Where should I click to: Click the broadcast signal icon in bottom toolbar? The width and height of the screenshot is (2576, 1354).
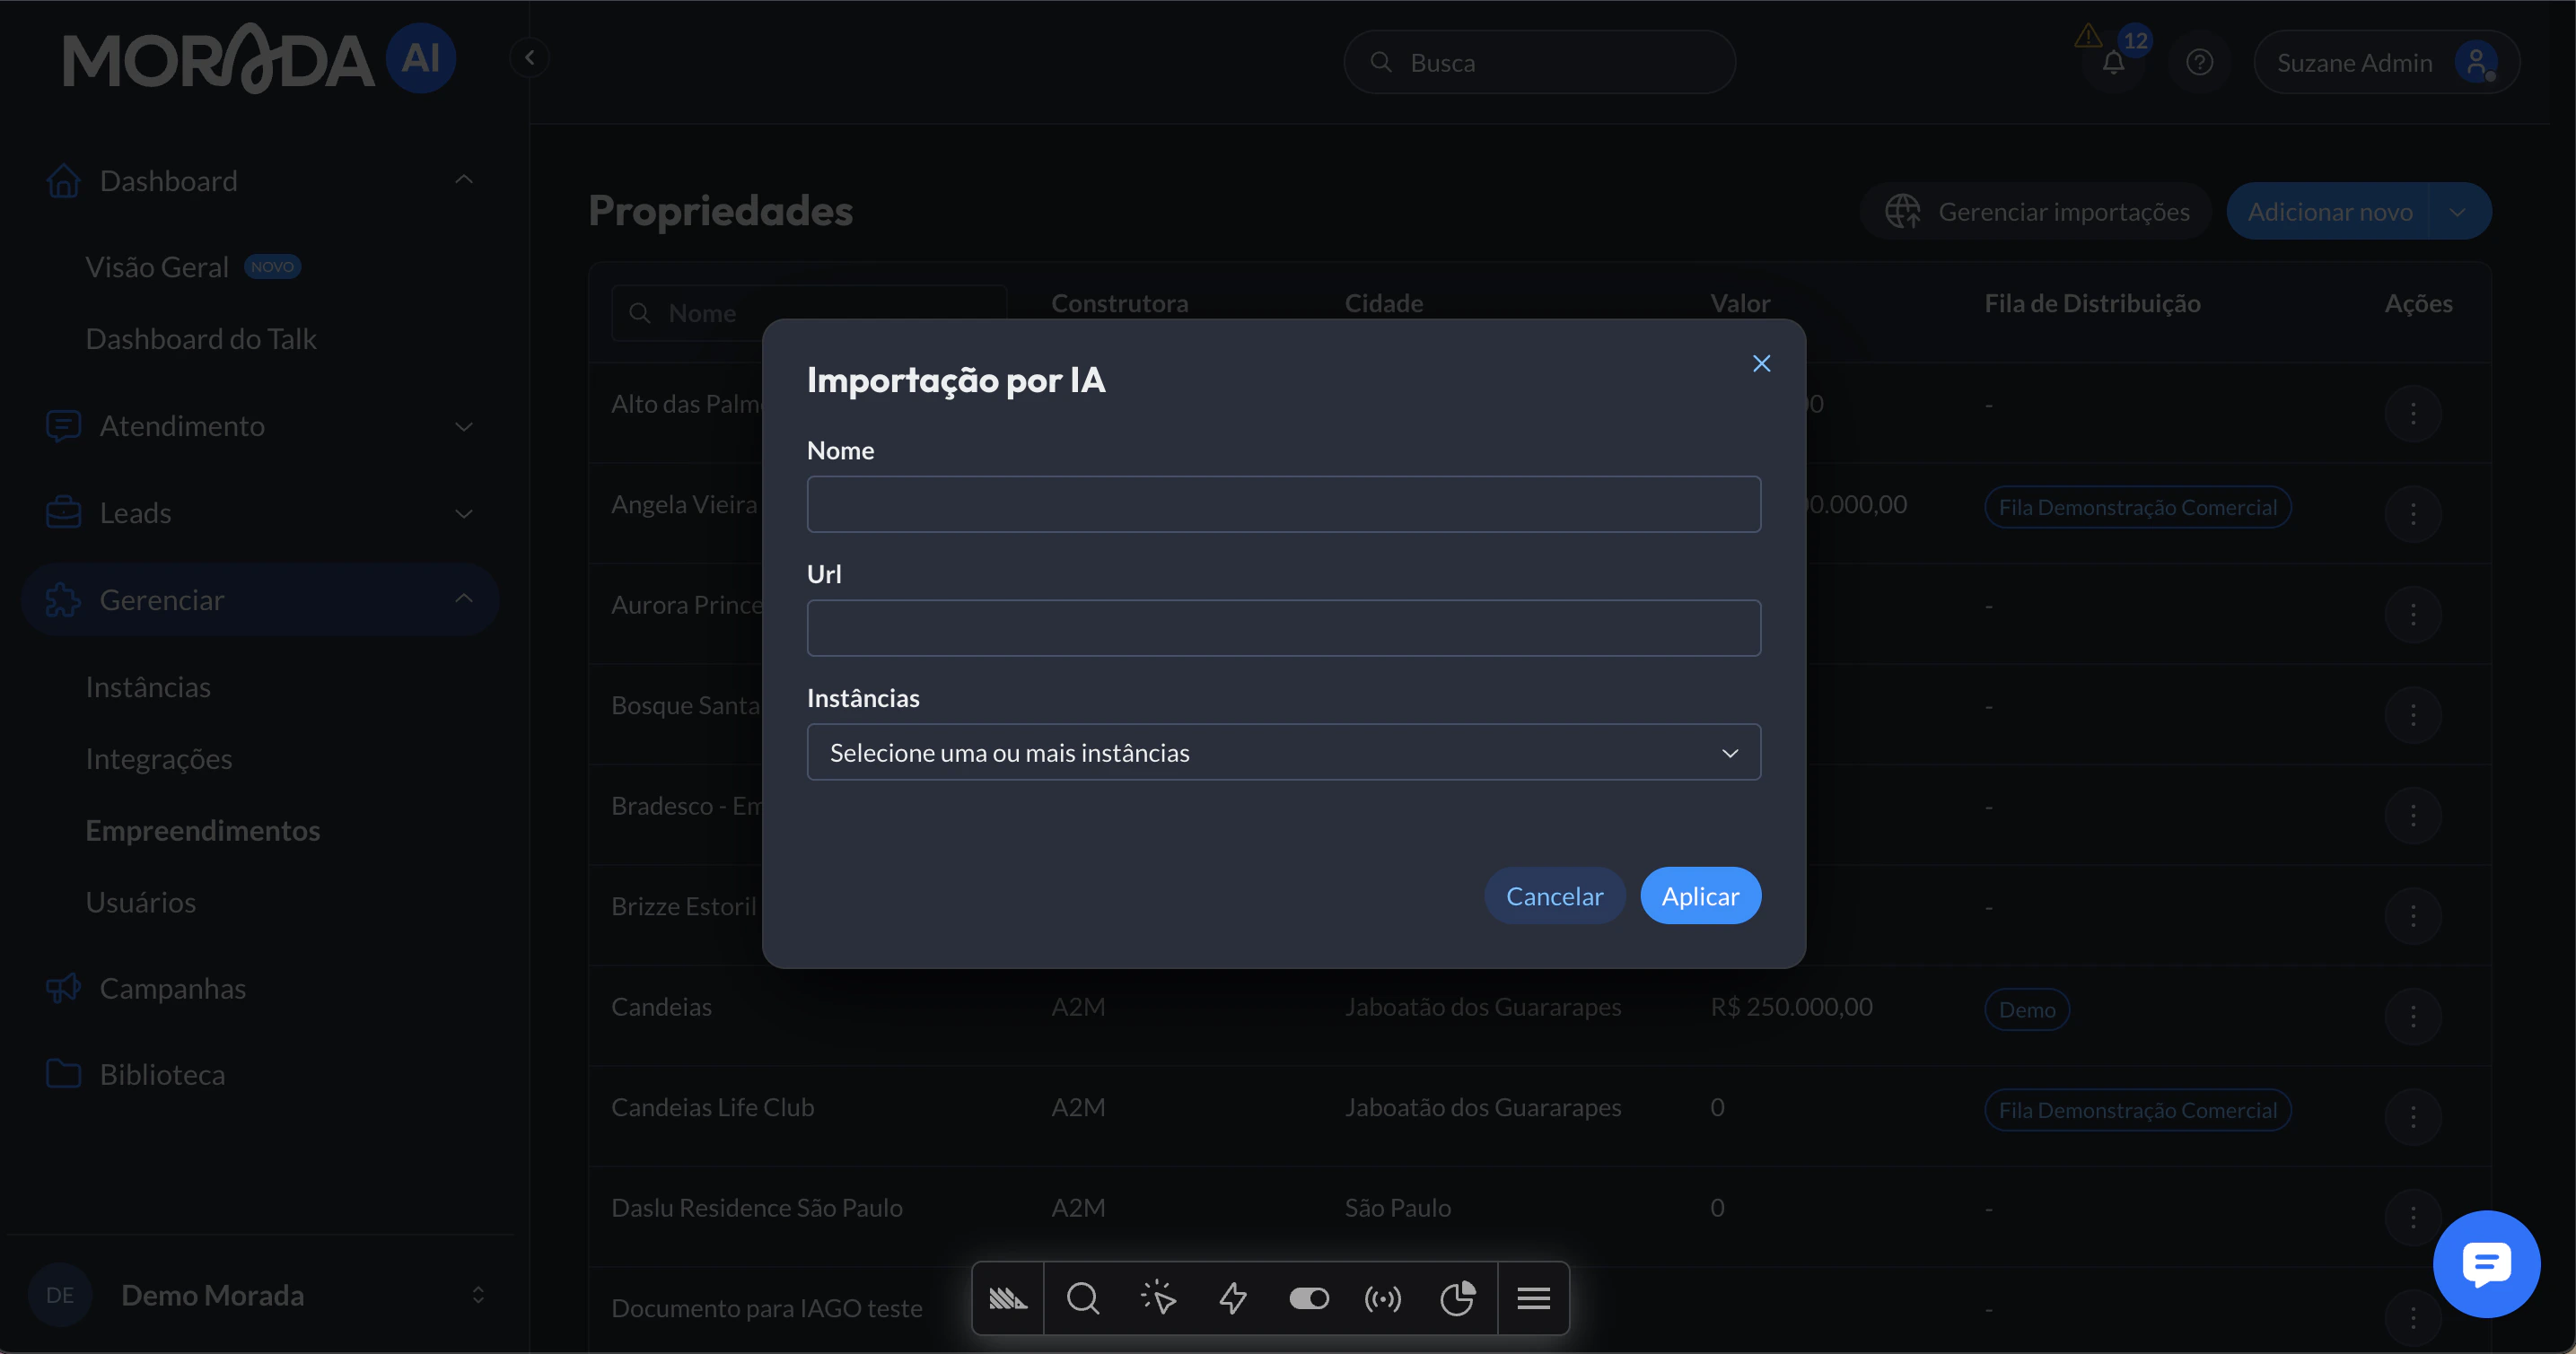tap(1383, 1298)
